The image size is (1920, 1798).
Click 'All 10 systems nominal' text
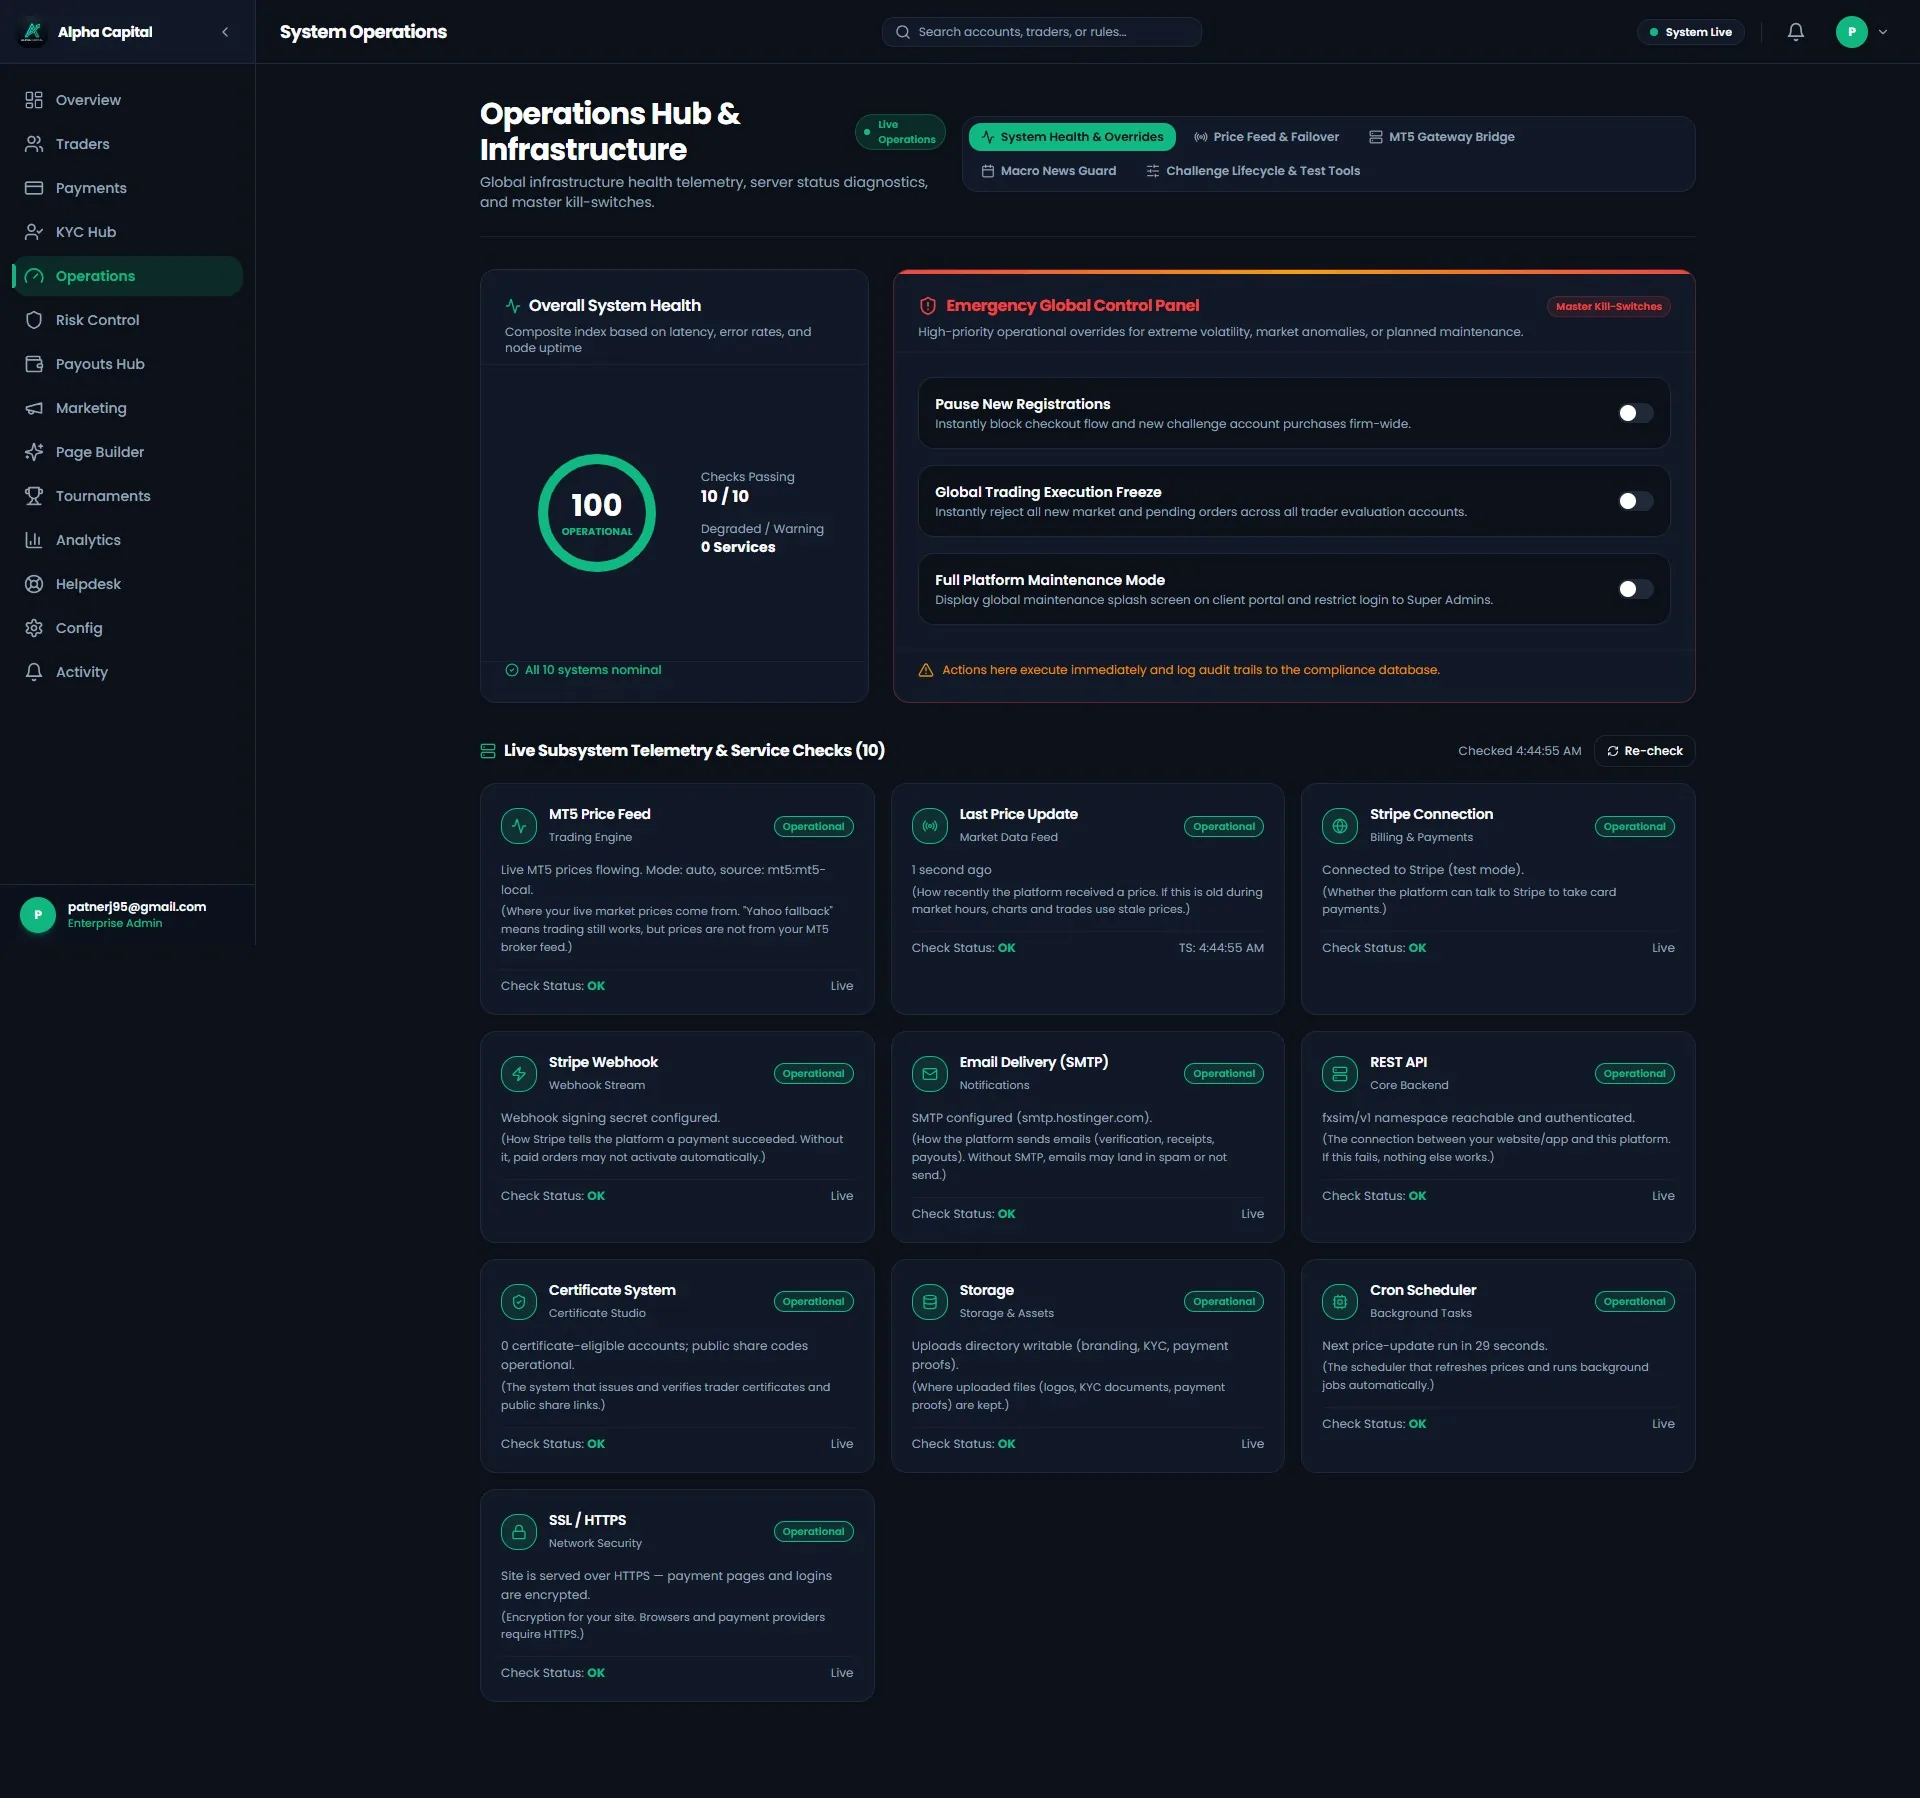tap(593, 670)
